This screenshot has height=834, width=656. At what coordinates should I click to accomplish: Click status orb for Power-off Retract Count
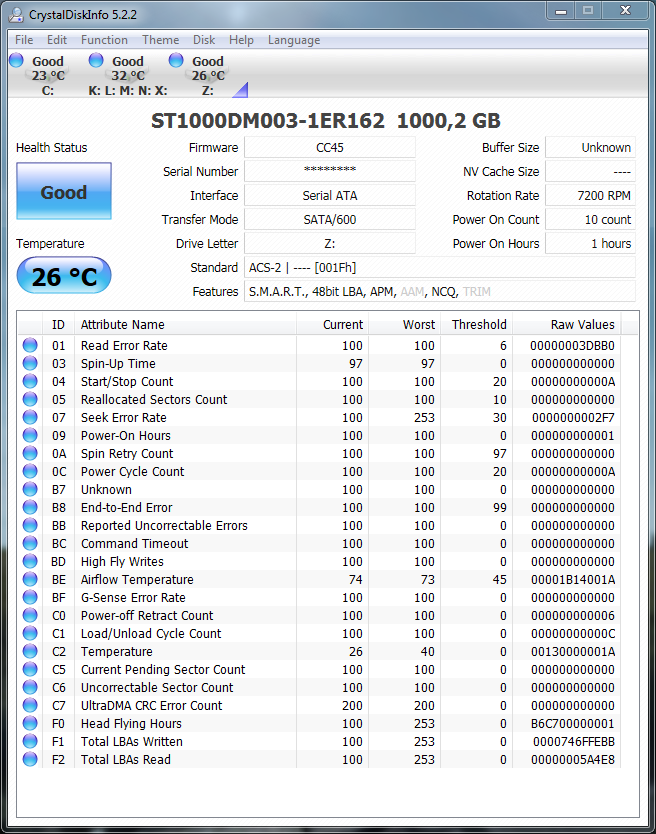(x=30, y=615)
